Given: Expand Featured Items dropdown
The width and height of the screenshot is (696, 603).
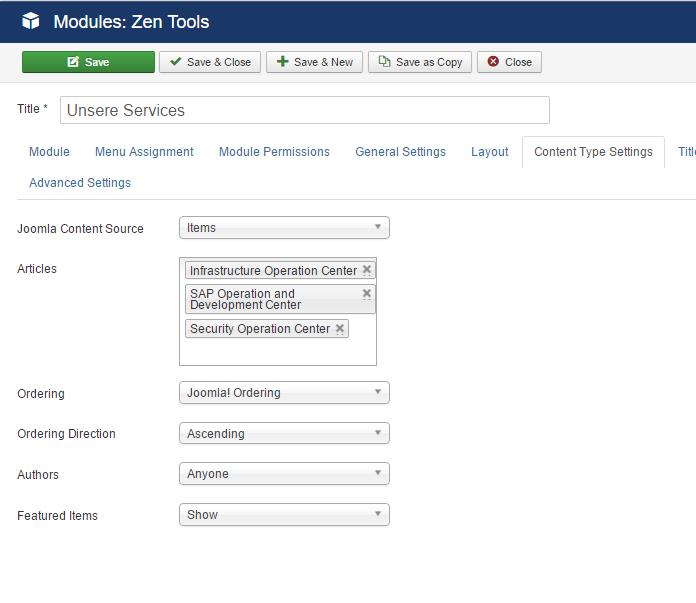Looking at the screenshot, I should [285, 515].
